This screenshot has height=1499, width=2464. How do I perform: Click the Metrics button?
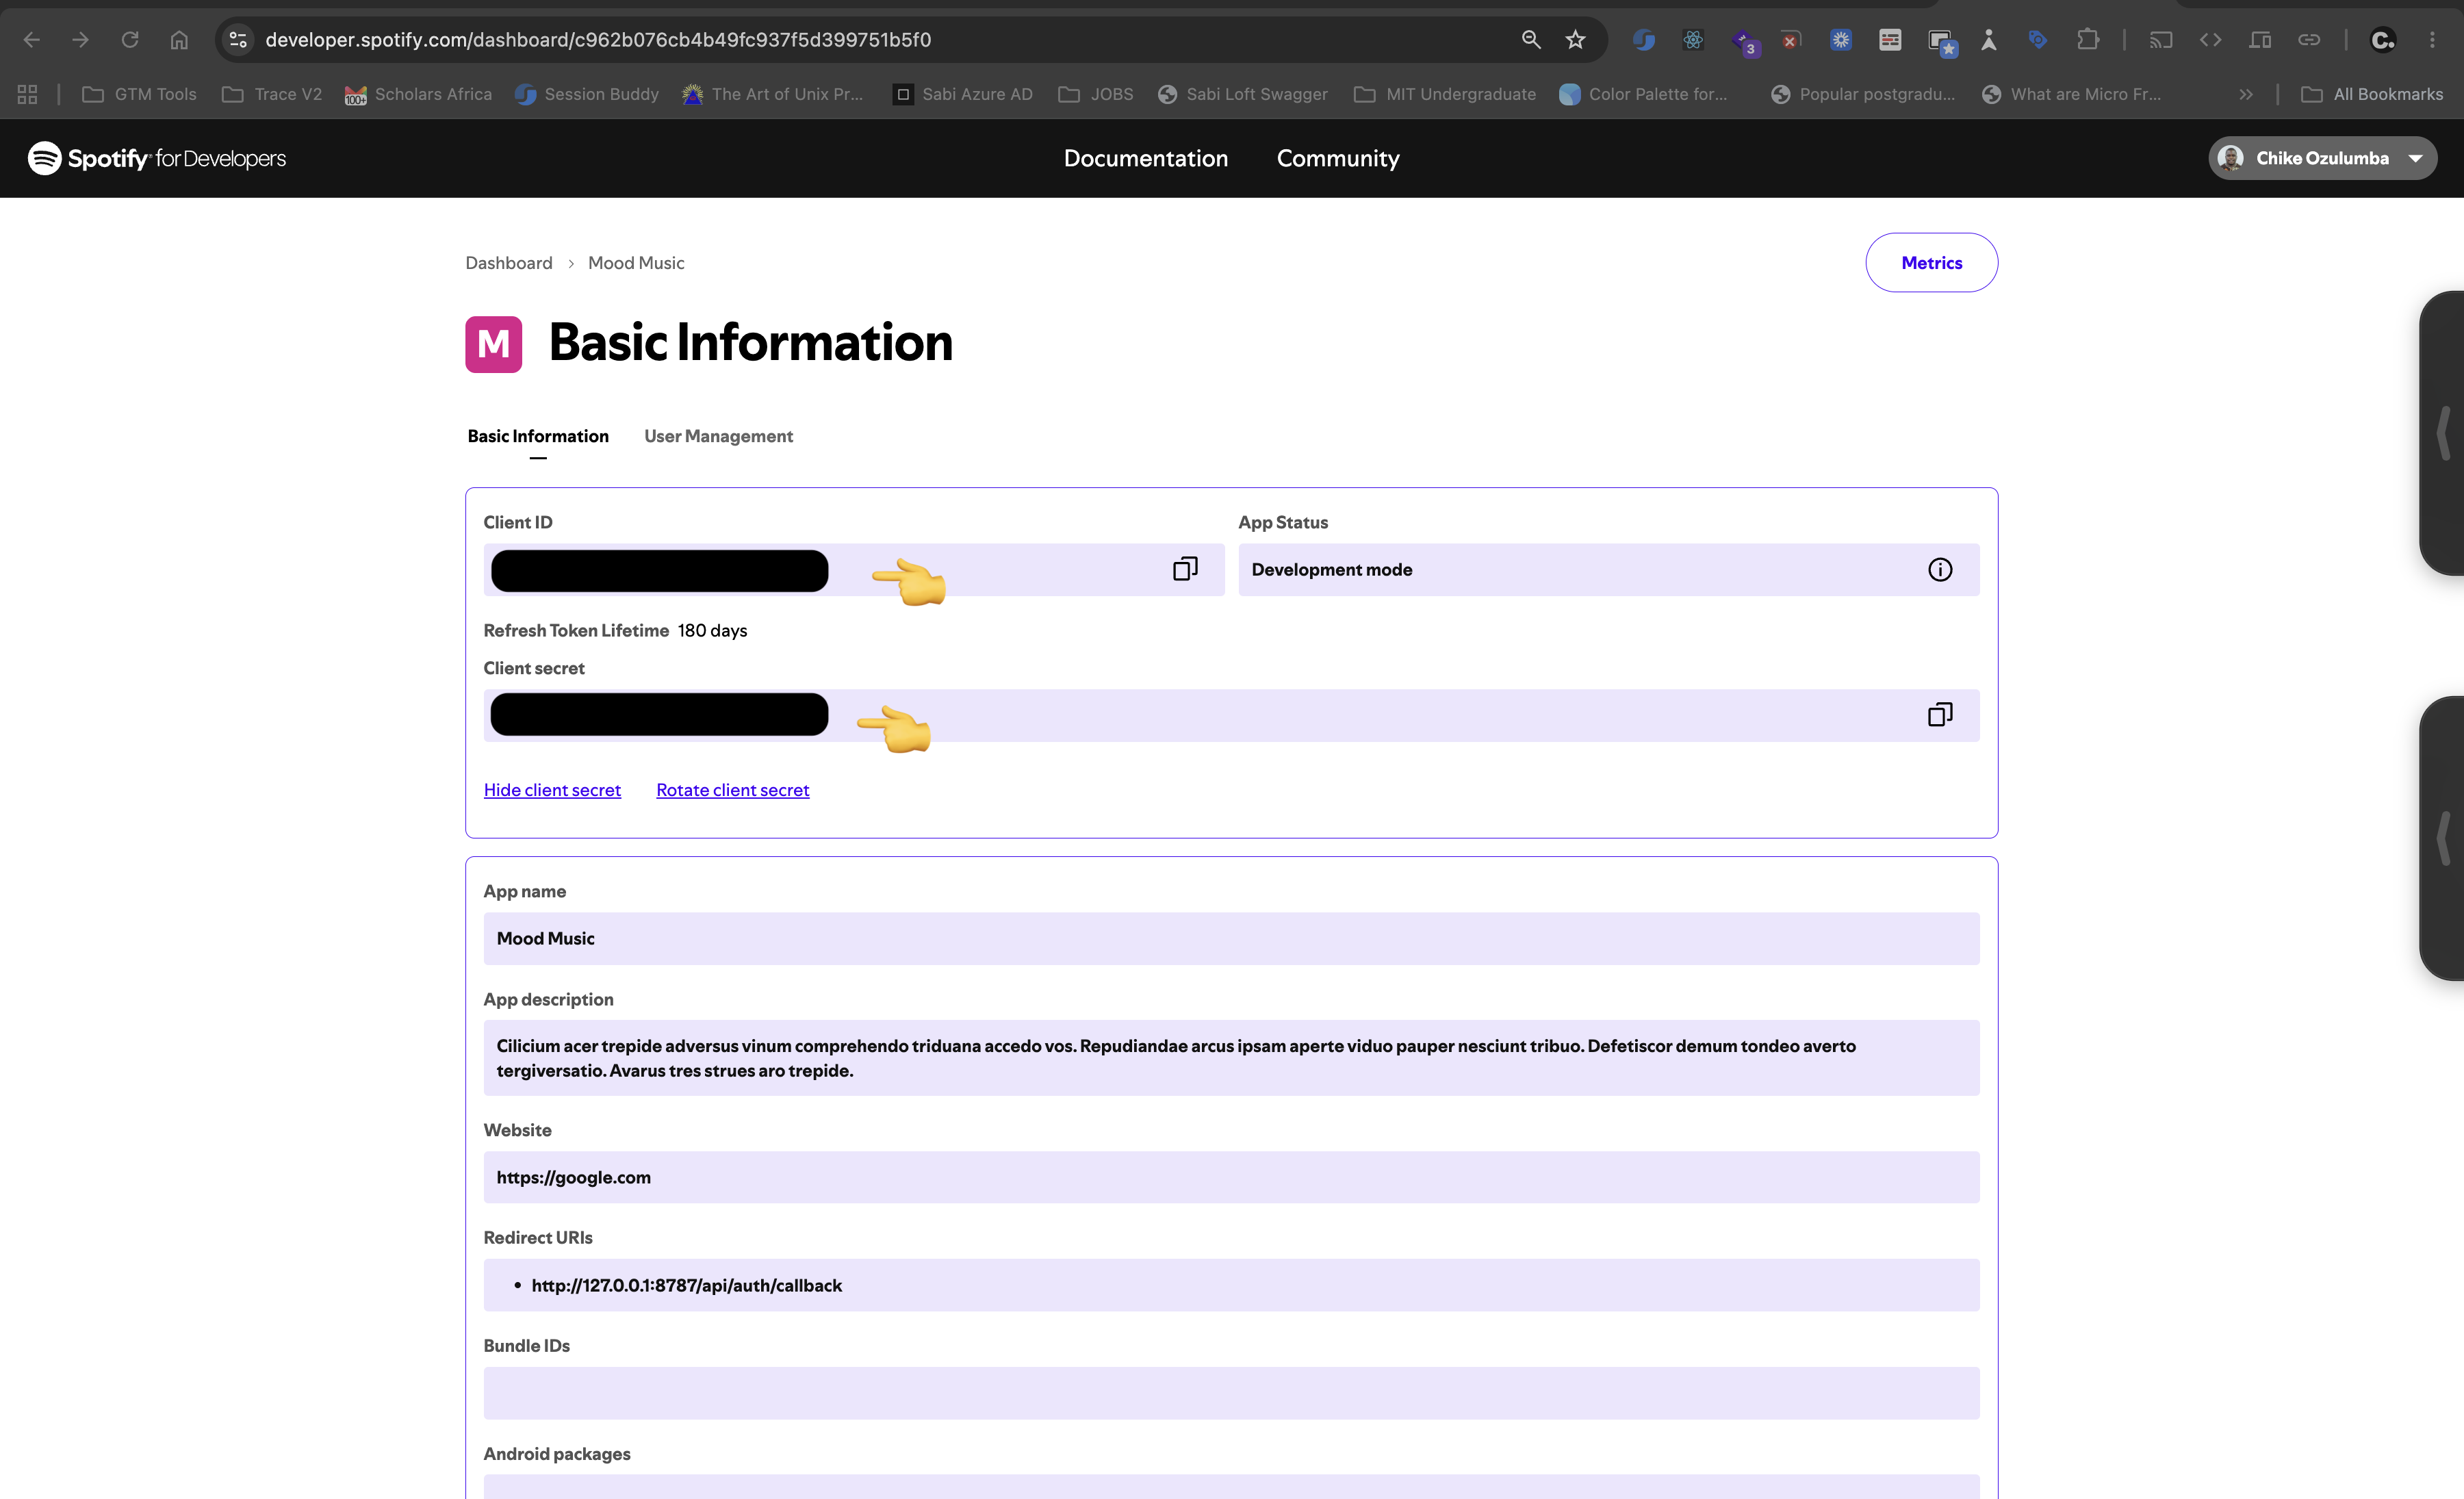coord(1931,263)
